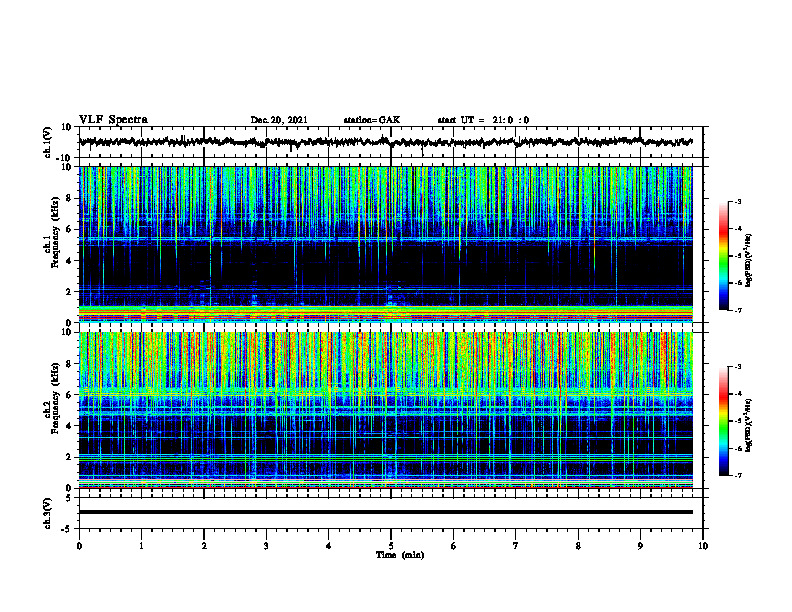Image resolution: width=792 pixels, height=612 pixels.
Task: Click the ch.1 colorbar log(PSD) unit label
Action: click(x=749, y=261)
